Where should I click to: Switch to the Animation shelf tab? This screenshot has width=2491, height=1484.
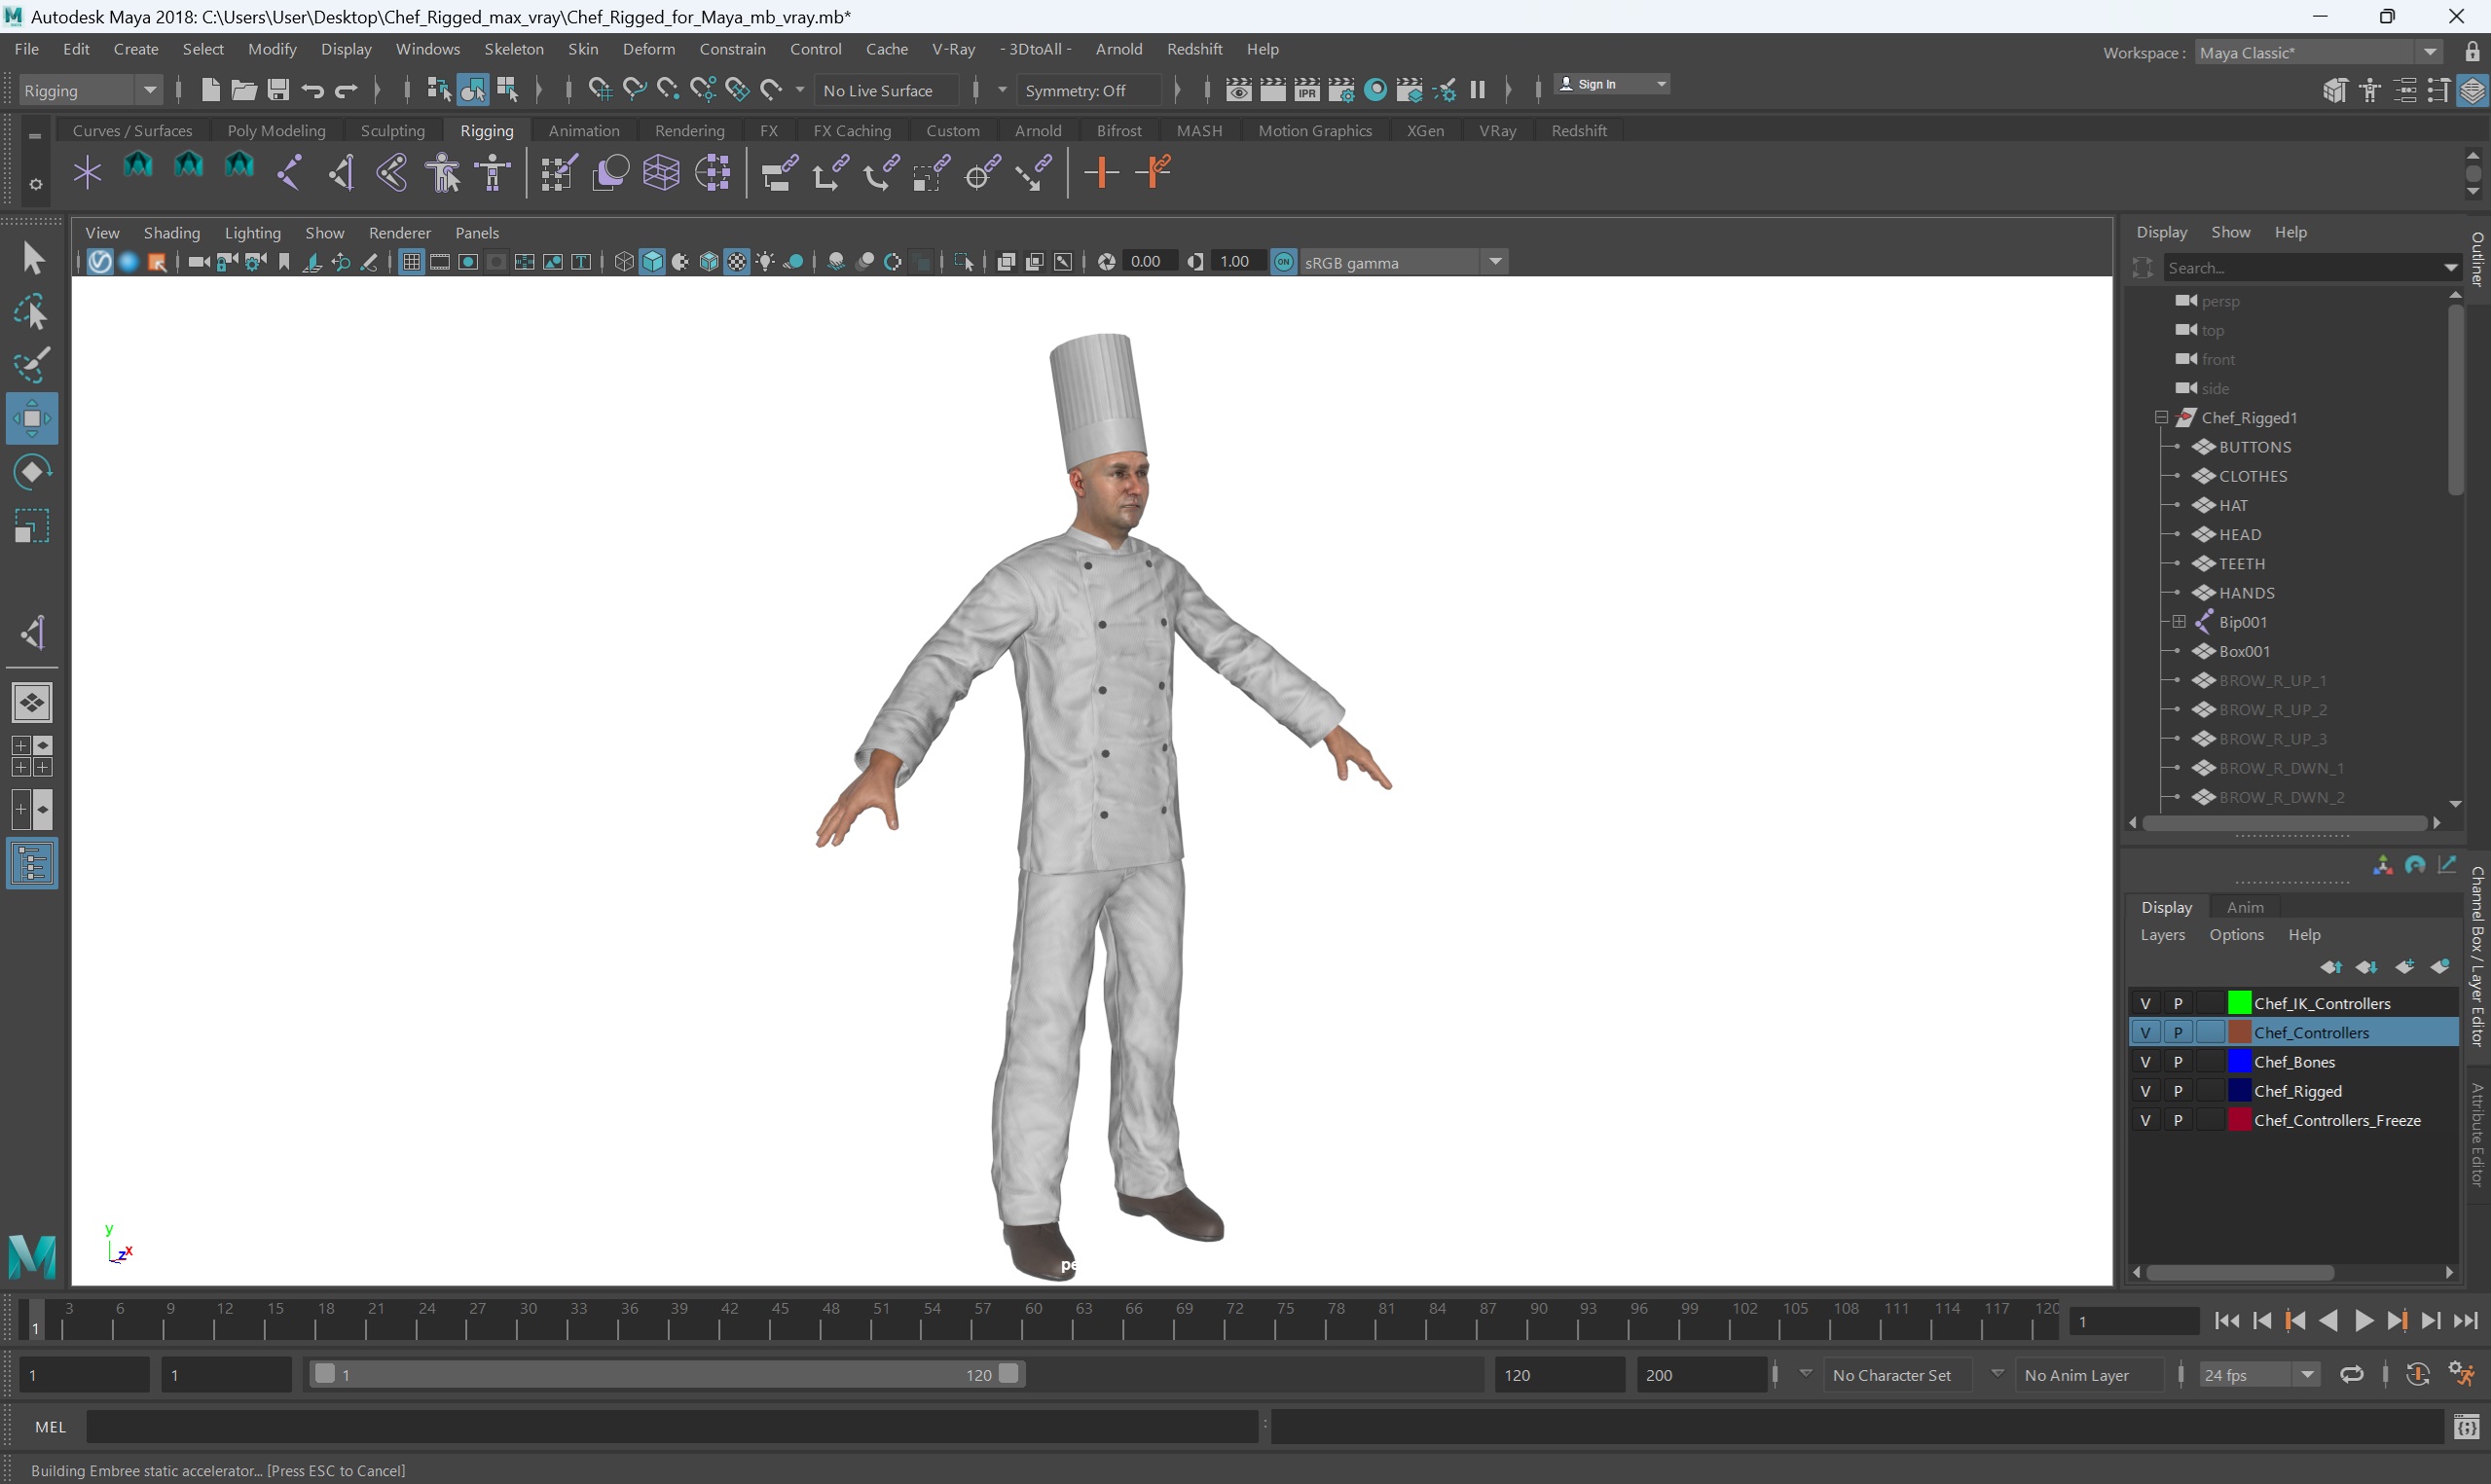click(584, 131)
